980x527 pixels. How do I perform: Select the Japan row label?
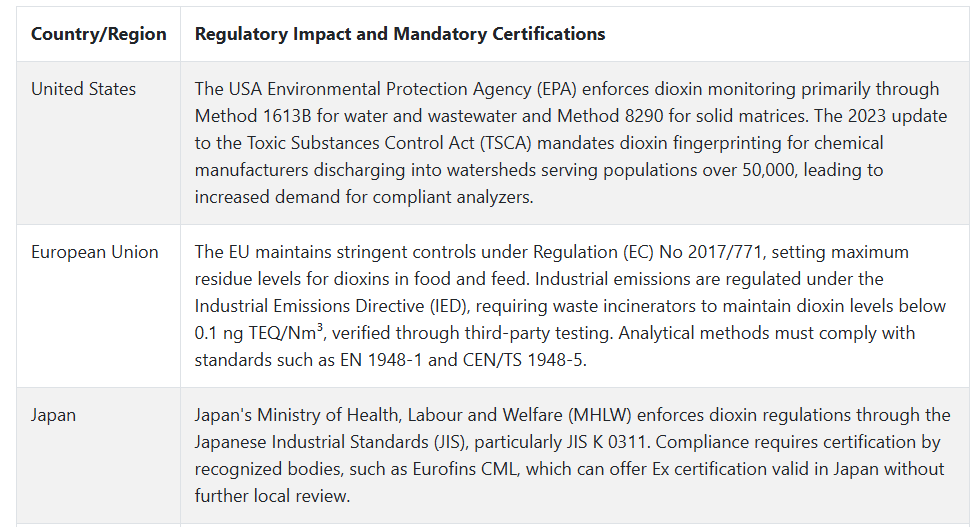[54, 415]
